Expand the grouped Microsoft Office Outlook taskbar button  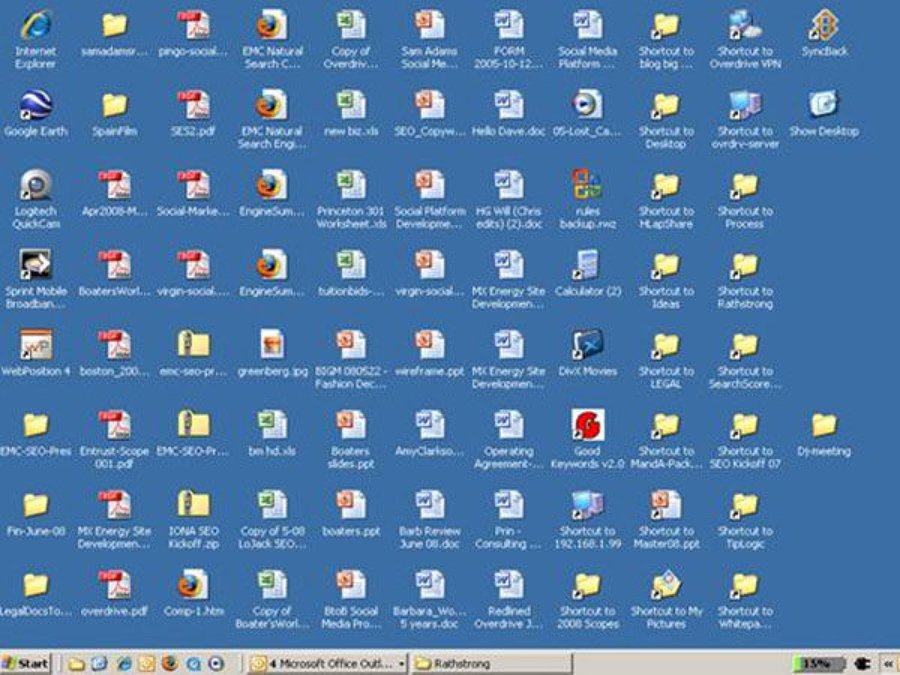click(x=402, y=663)
